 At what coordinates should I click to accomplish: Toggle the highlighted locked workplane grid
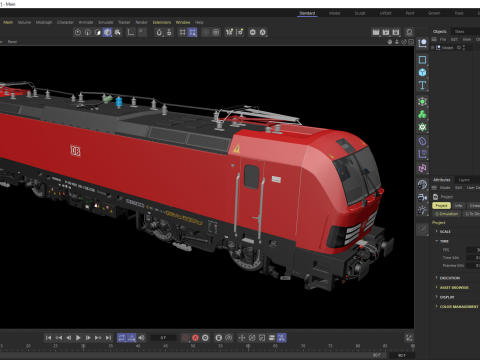[x=192, y=32]
